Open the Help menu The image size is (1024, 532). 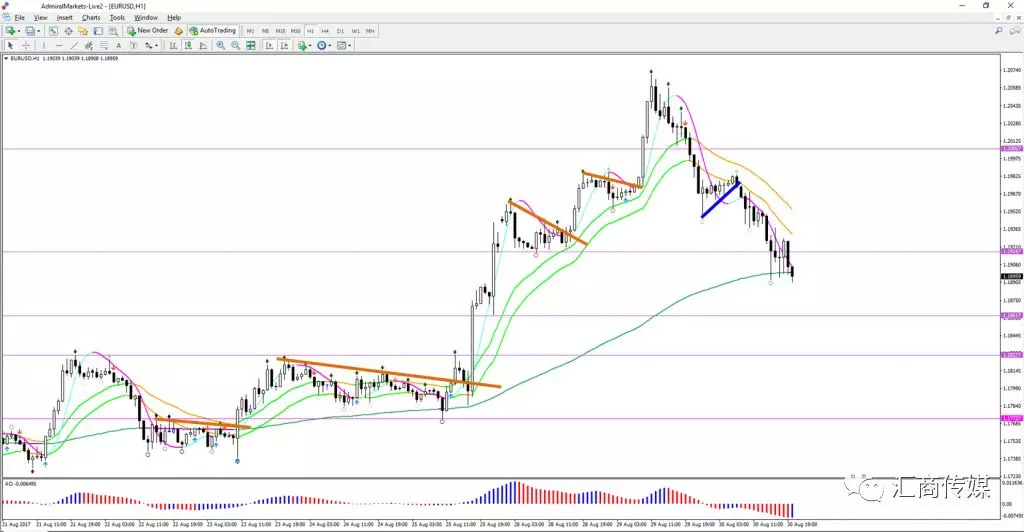[174, 18]
